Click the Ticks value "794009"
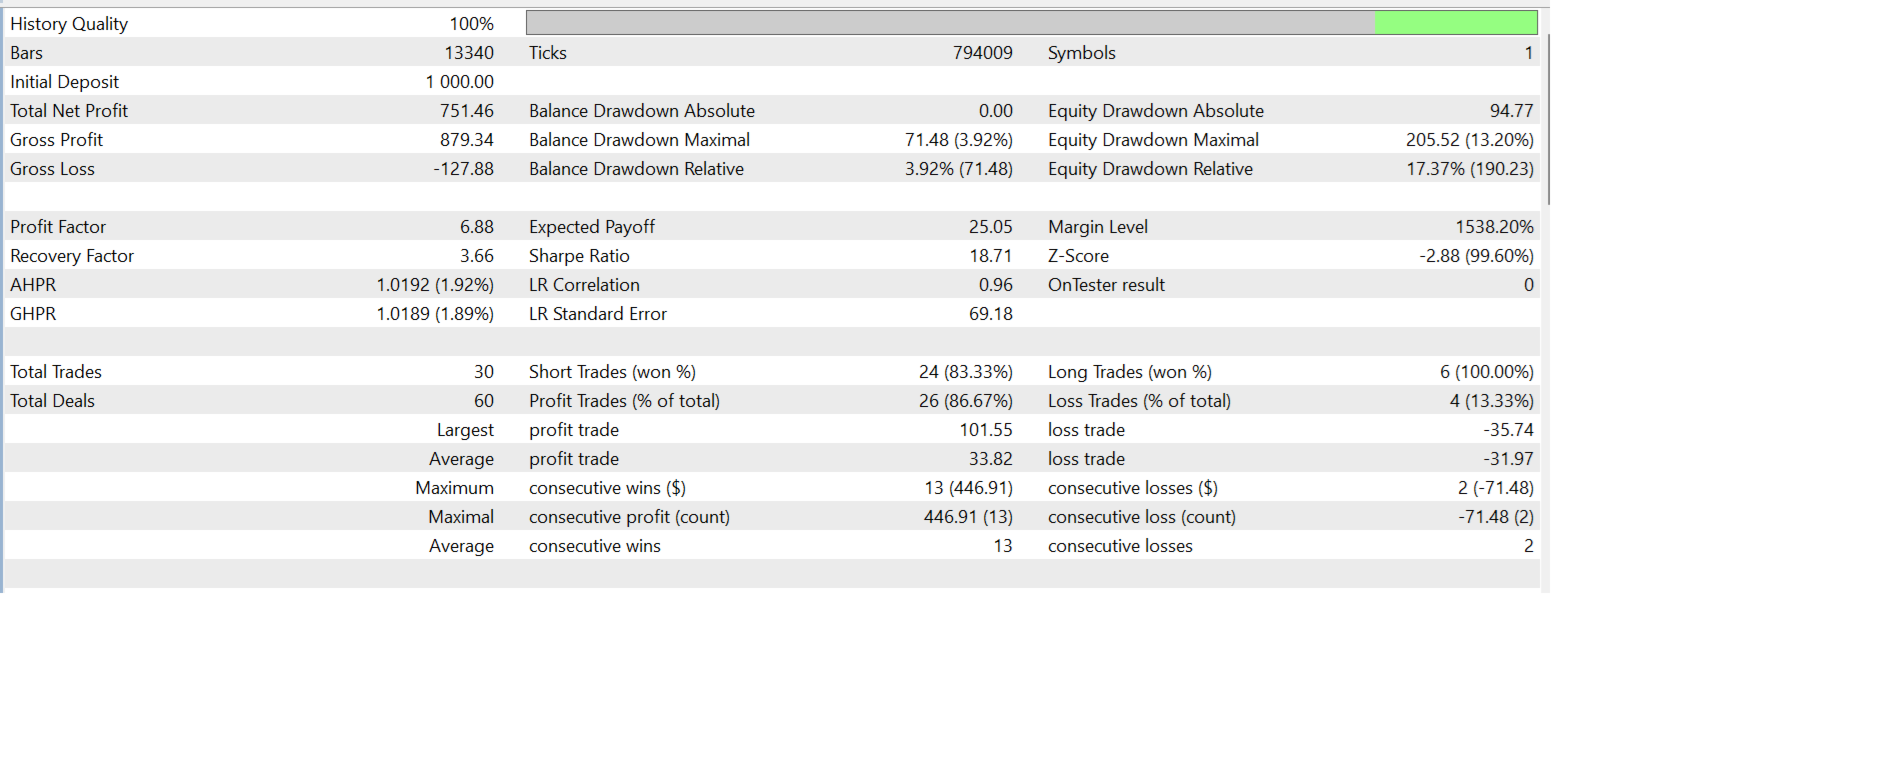1889x782 pixels. pos(982,53)
